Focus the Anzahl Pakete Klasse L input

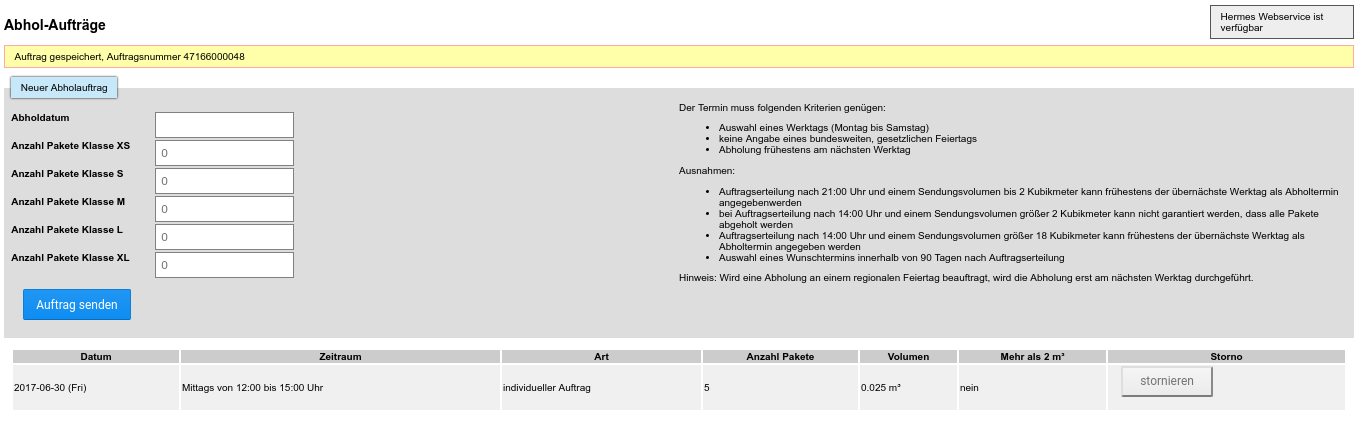click(x=224, y=237)
